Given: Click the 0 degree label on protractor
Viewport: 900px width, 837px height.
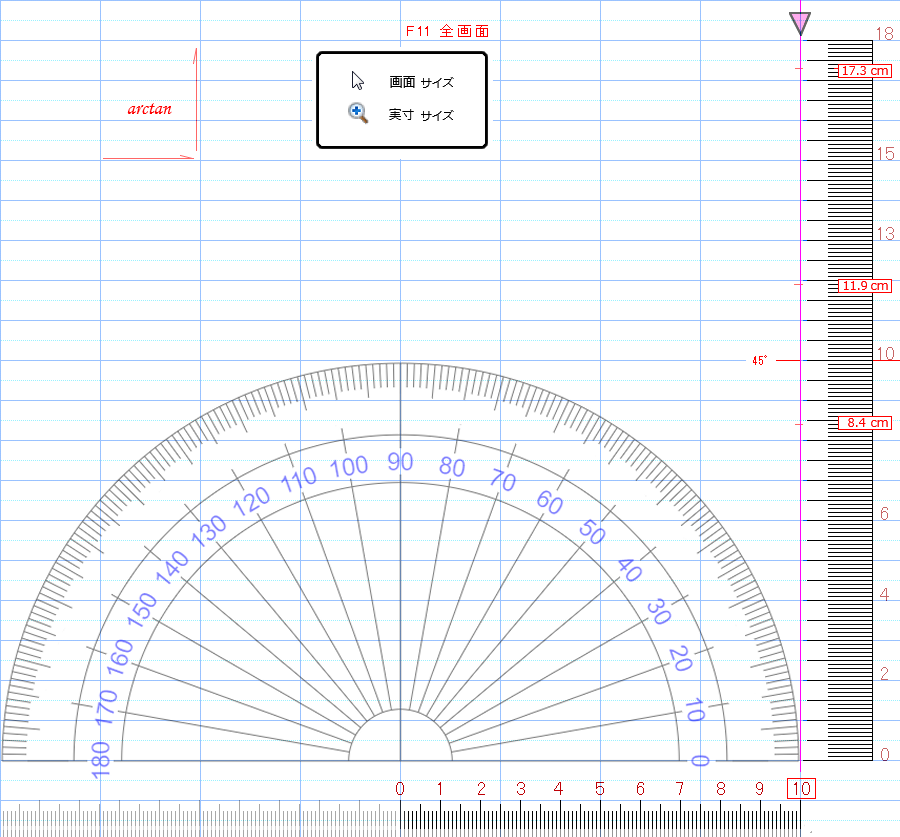Looking at the screenshot, I should tap(700, 760).
